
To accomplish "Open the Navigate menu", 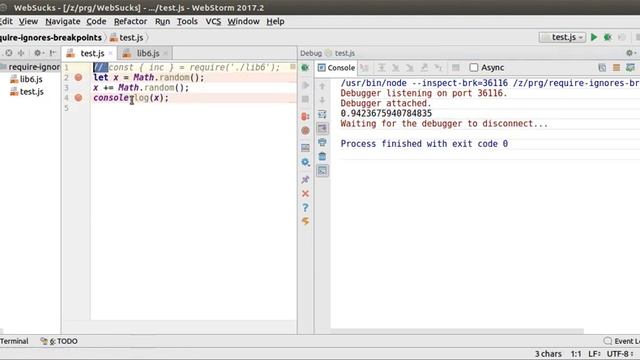I will 62,21.
